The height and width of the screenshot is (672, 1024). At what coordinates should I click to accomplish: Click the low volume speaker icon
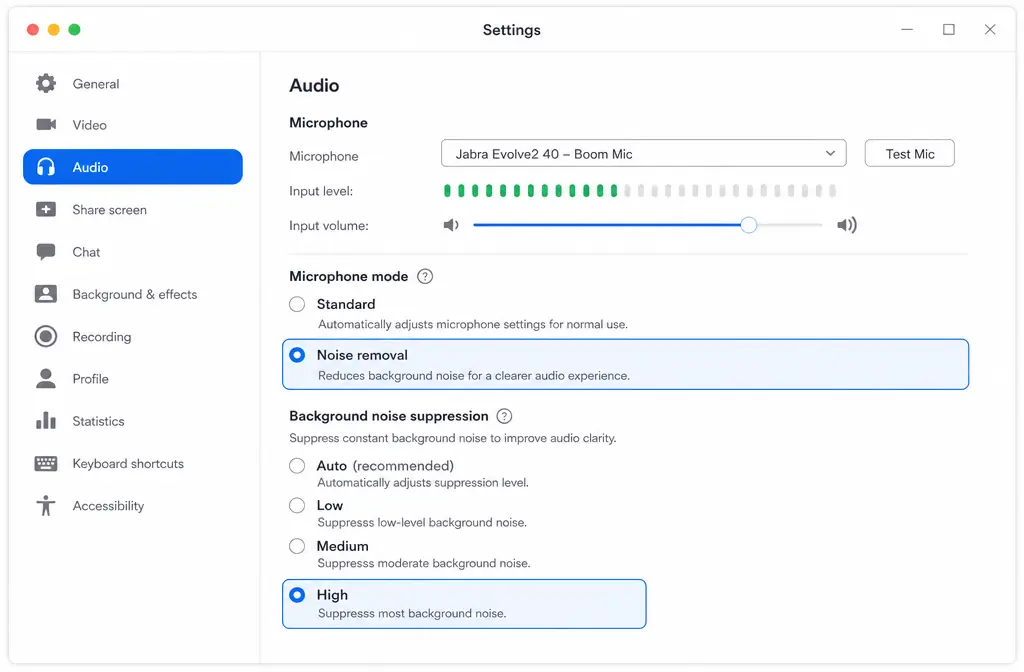tap(451, 225)
